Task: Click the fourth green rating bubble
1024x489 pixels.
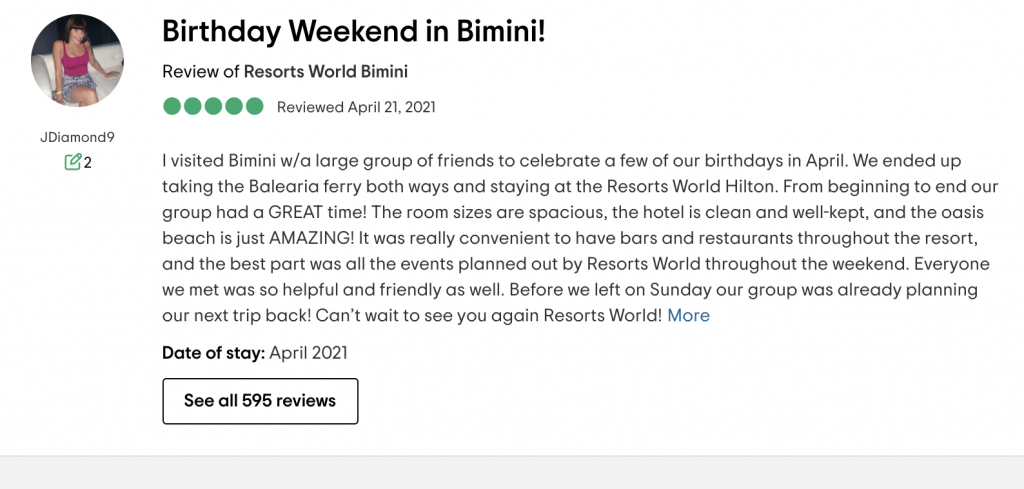Action: pos(234,106)
